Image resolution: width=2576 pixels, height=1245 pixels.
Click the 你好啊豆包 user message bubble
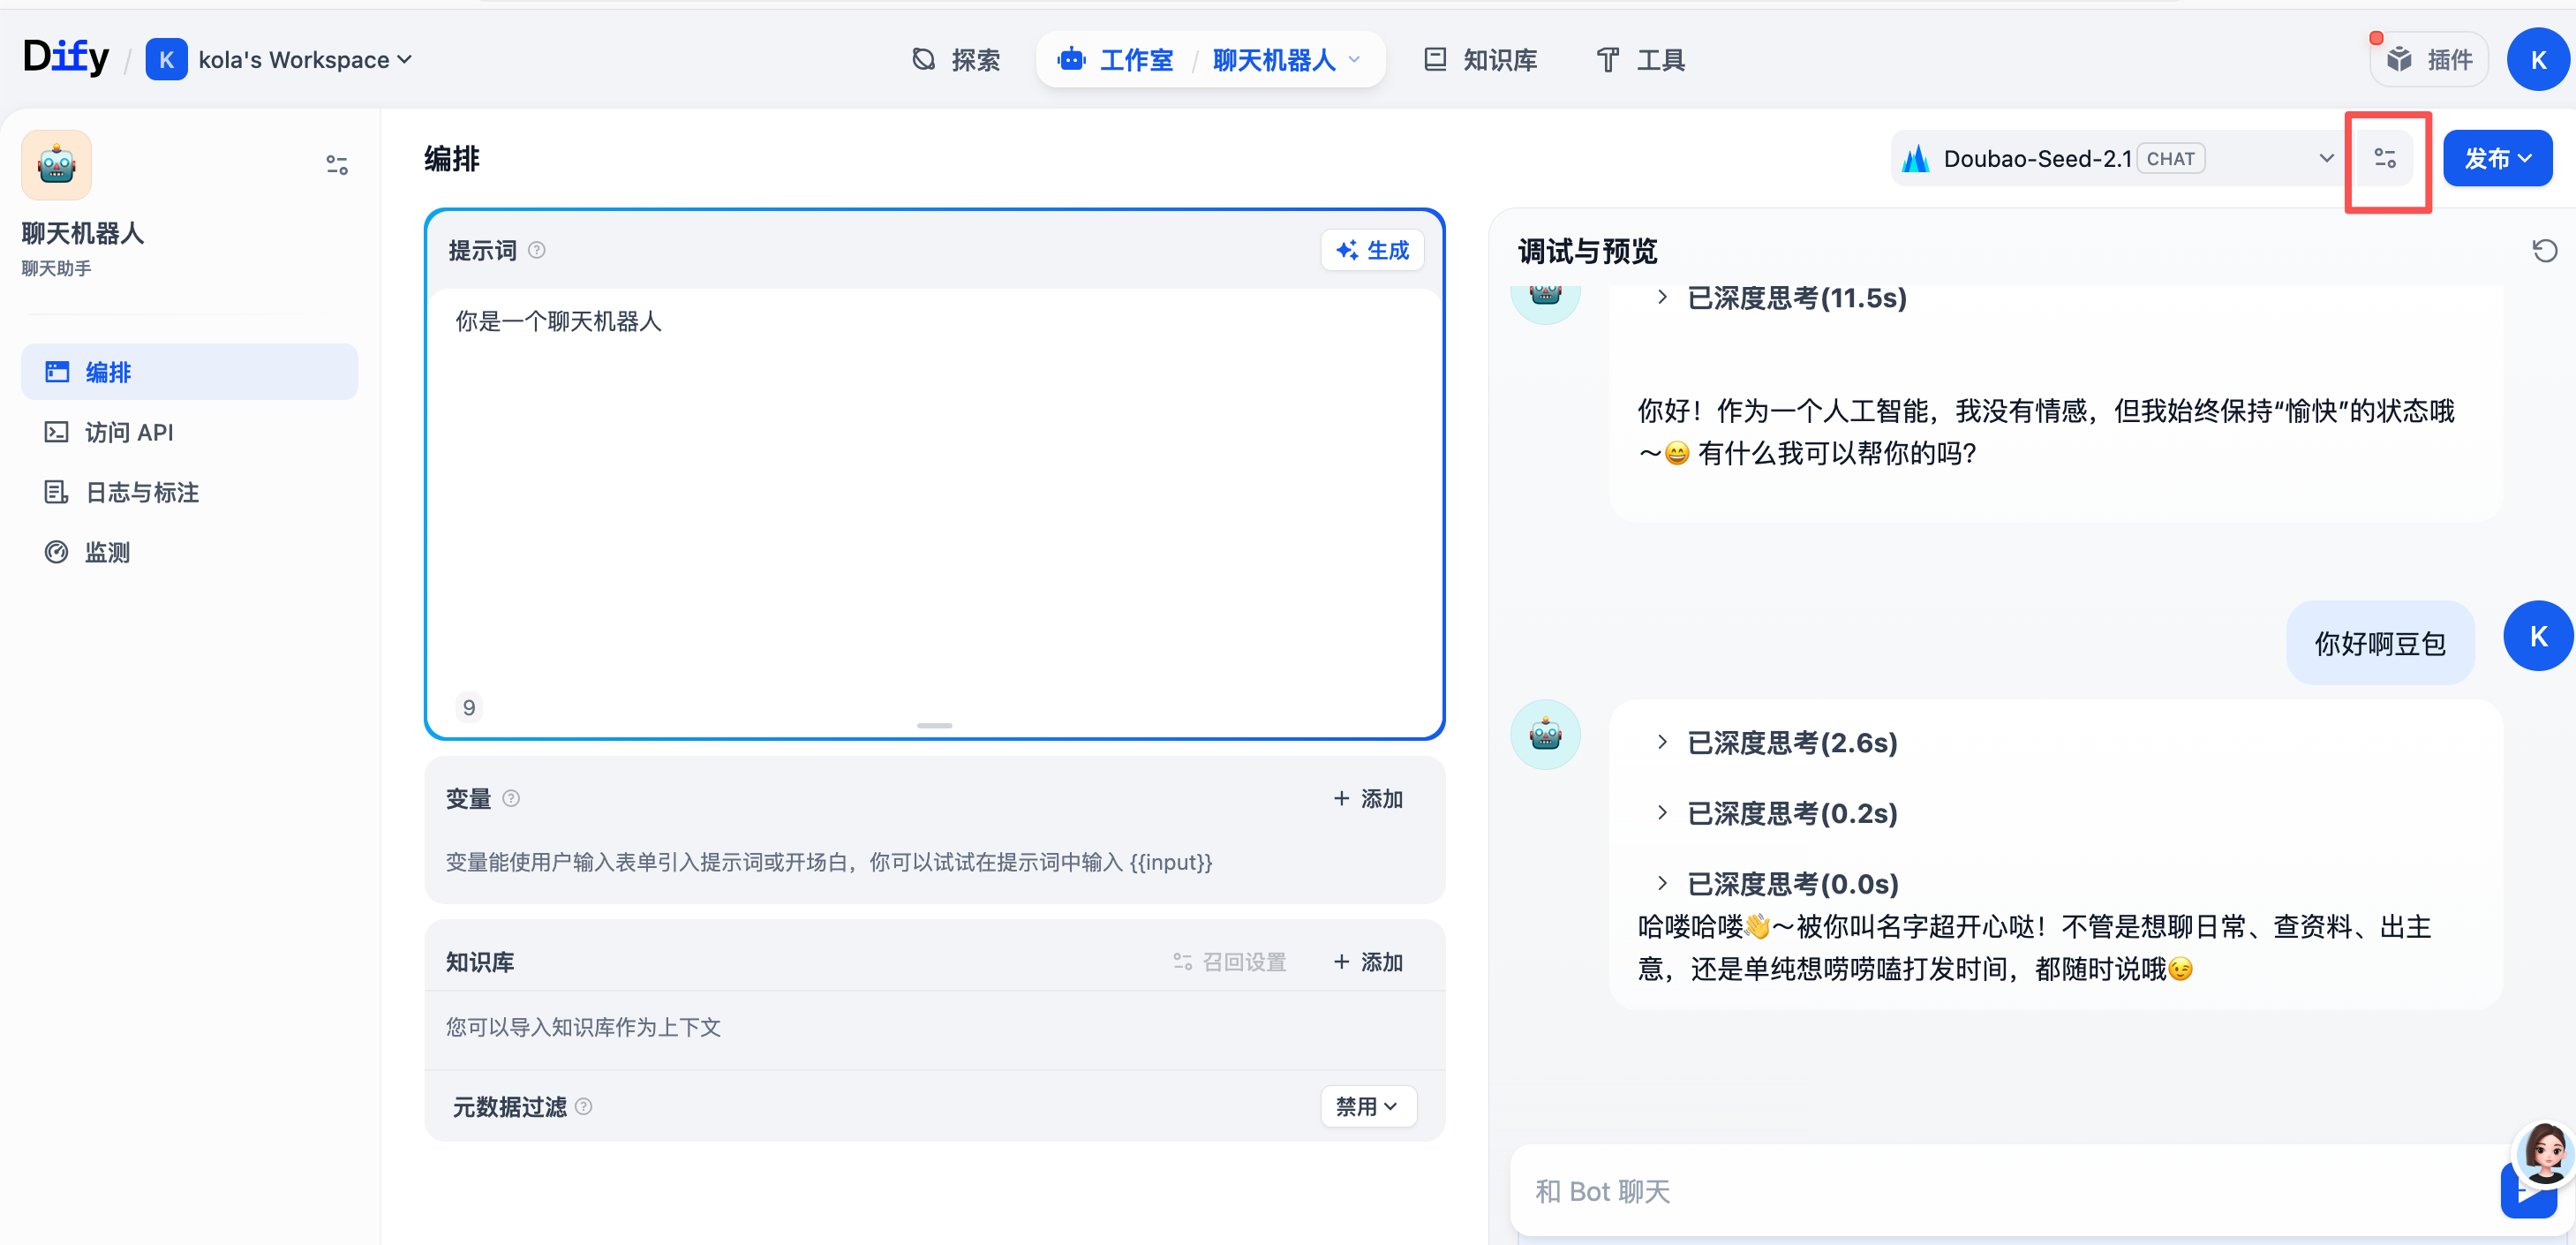[2380, 643]
